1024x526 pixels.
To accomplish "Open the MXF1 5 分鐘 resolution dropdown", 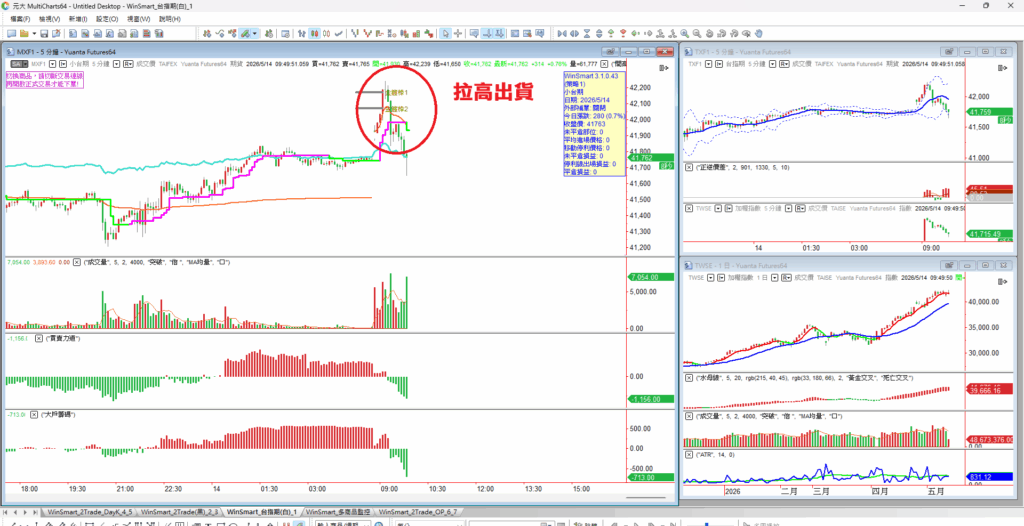I will click(x=117, y=64).
